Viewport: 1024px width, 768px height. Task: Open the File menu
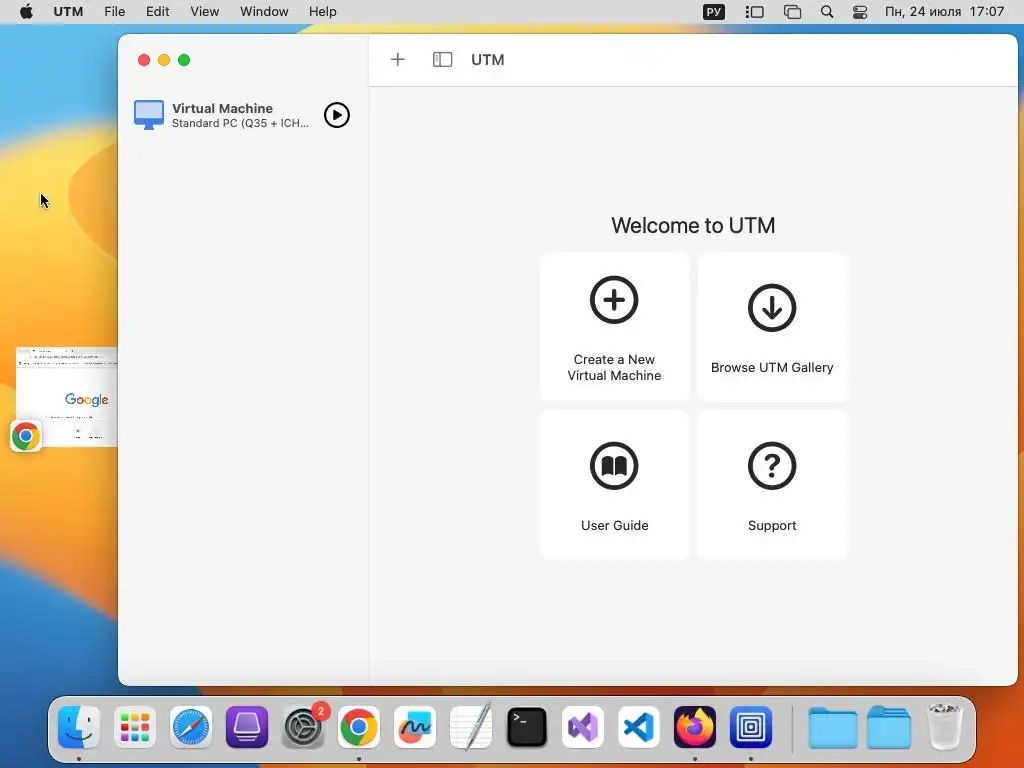(114, 12)
